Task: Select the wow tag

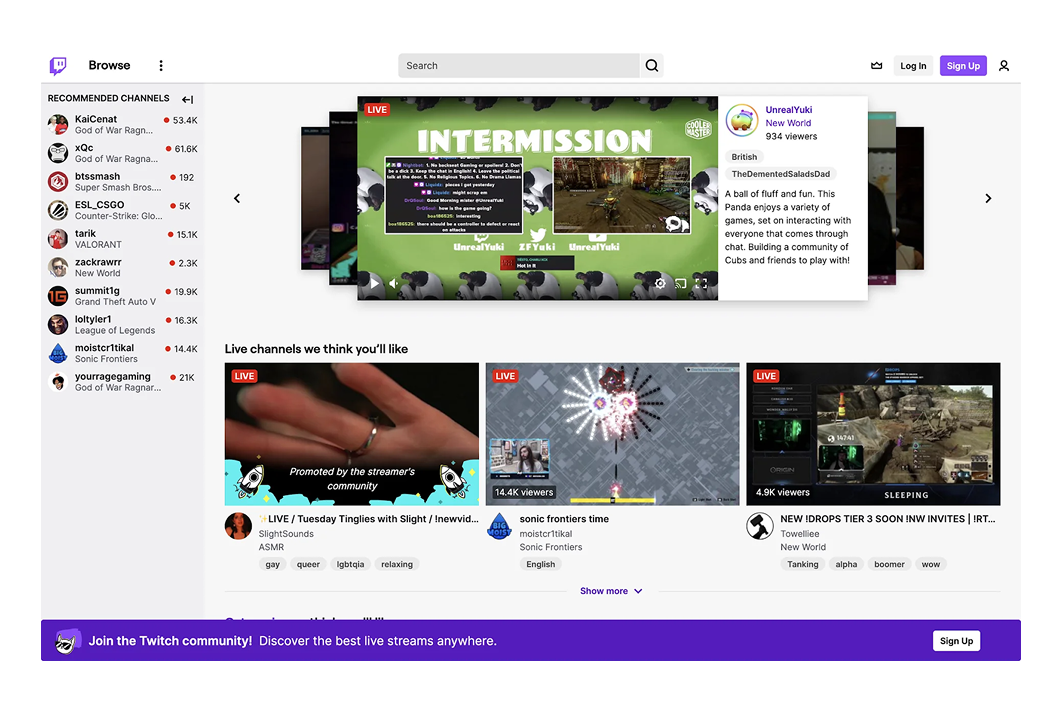Action: (x=931, y=564)
